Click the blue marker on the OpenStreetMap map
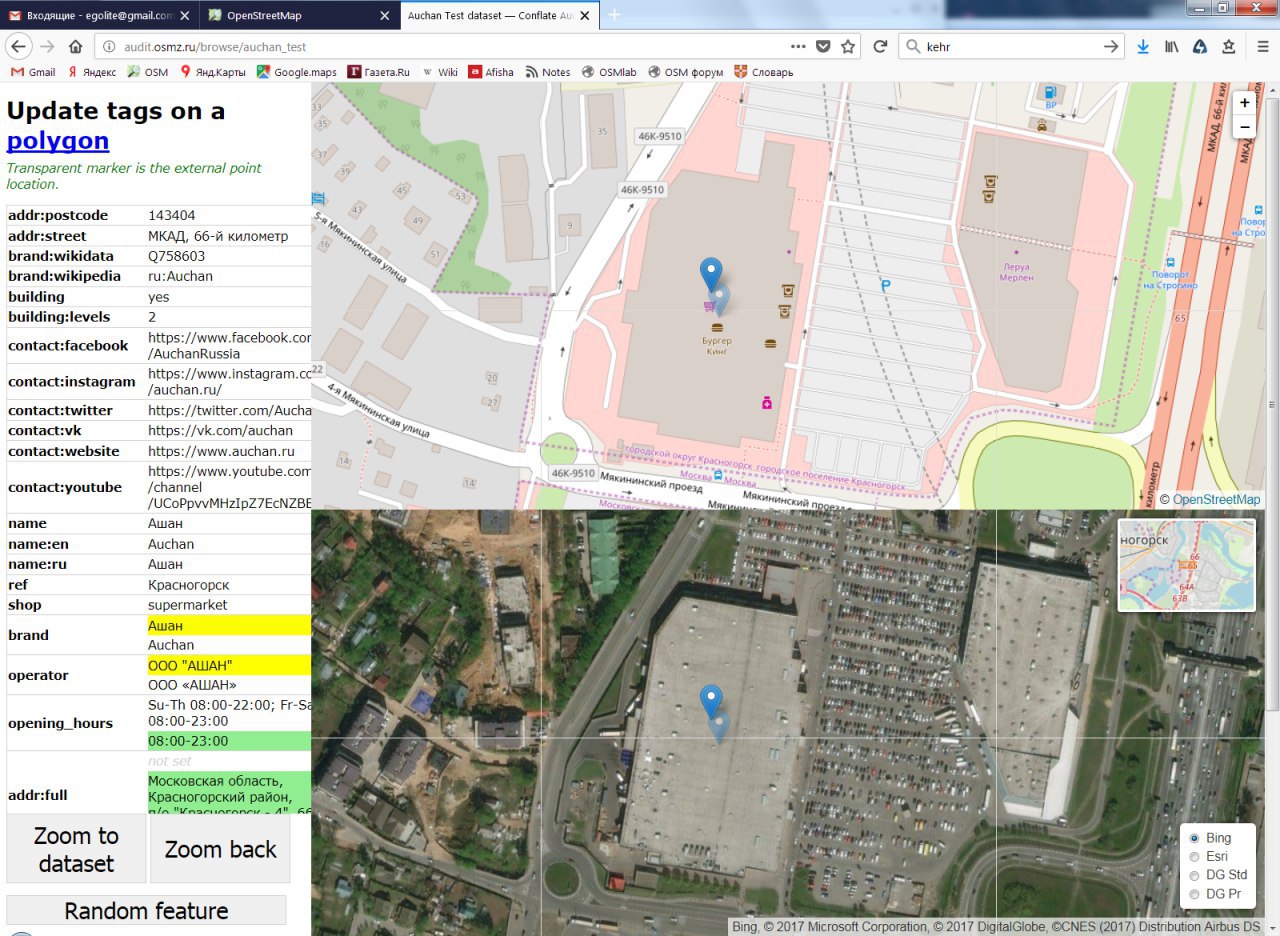This screenshot has height=936, width=1280. click(x=711, y=276)
